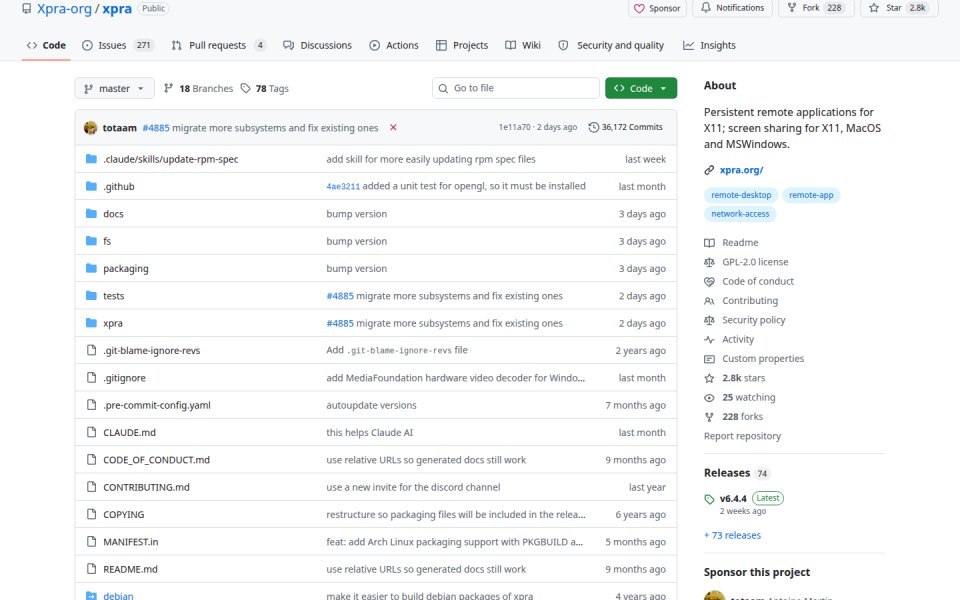
Task: Open the commit history clock icon
Action: [x=593, y=127]
